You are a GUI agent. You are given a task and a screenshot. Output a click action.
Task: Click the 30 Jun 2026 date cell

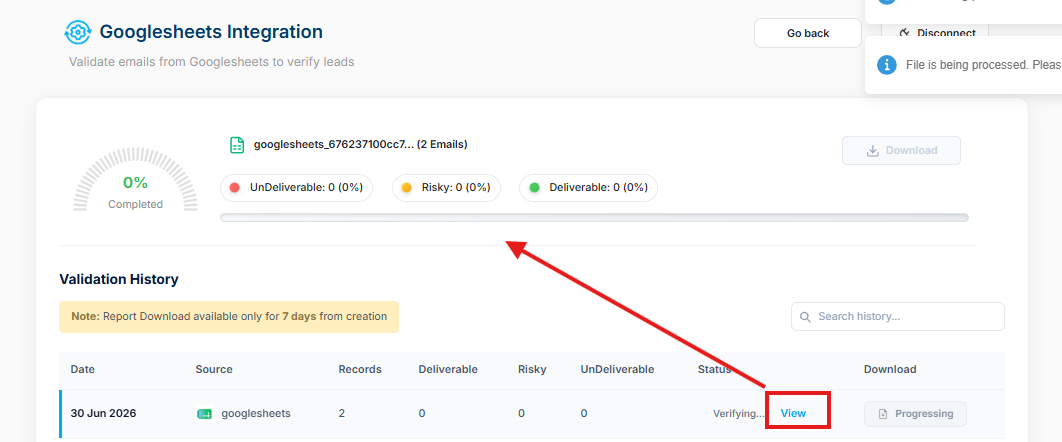103,413
